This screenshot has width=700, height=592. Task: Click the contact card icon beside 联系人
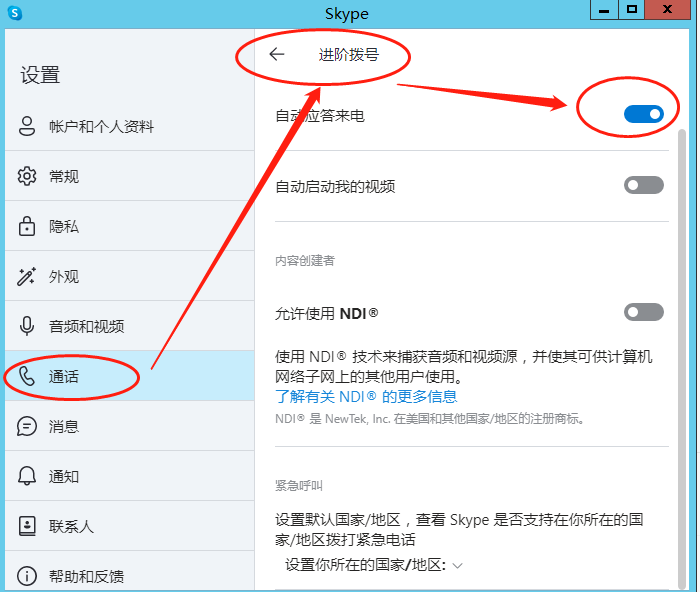click(x=27, y=526)
